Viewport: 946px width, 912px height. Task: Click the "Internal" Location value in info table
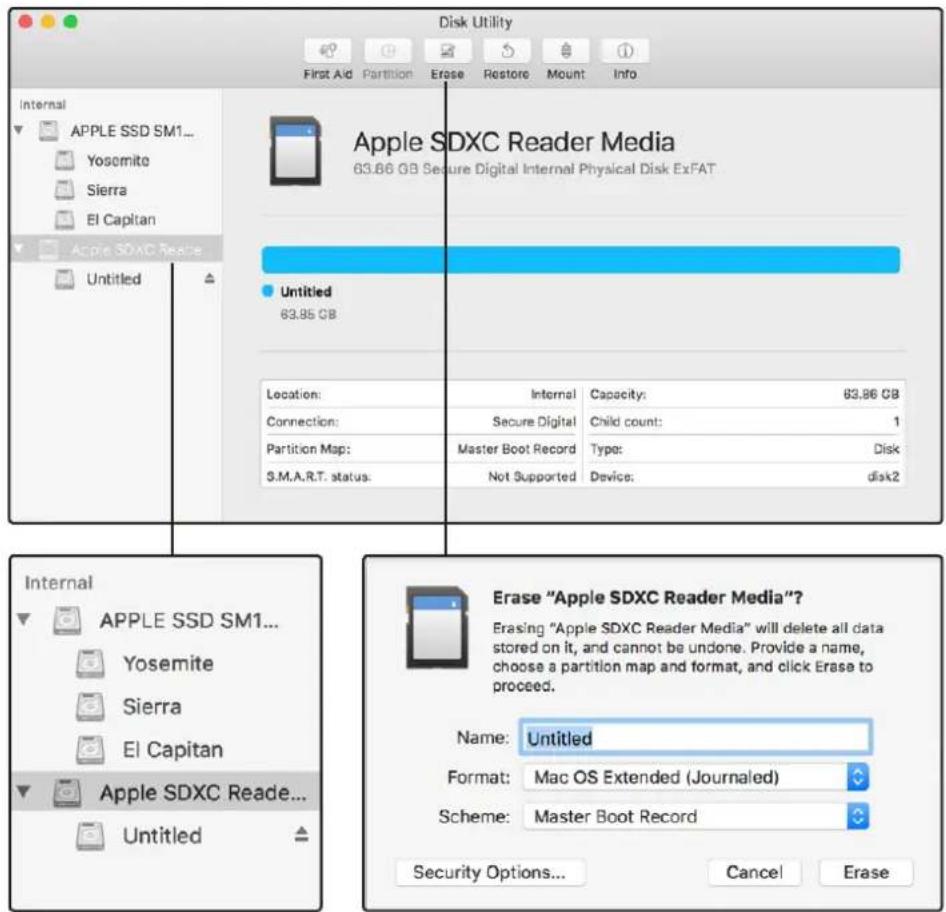(x=553, y=394)
